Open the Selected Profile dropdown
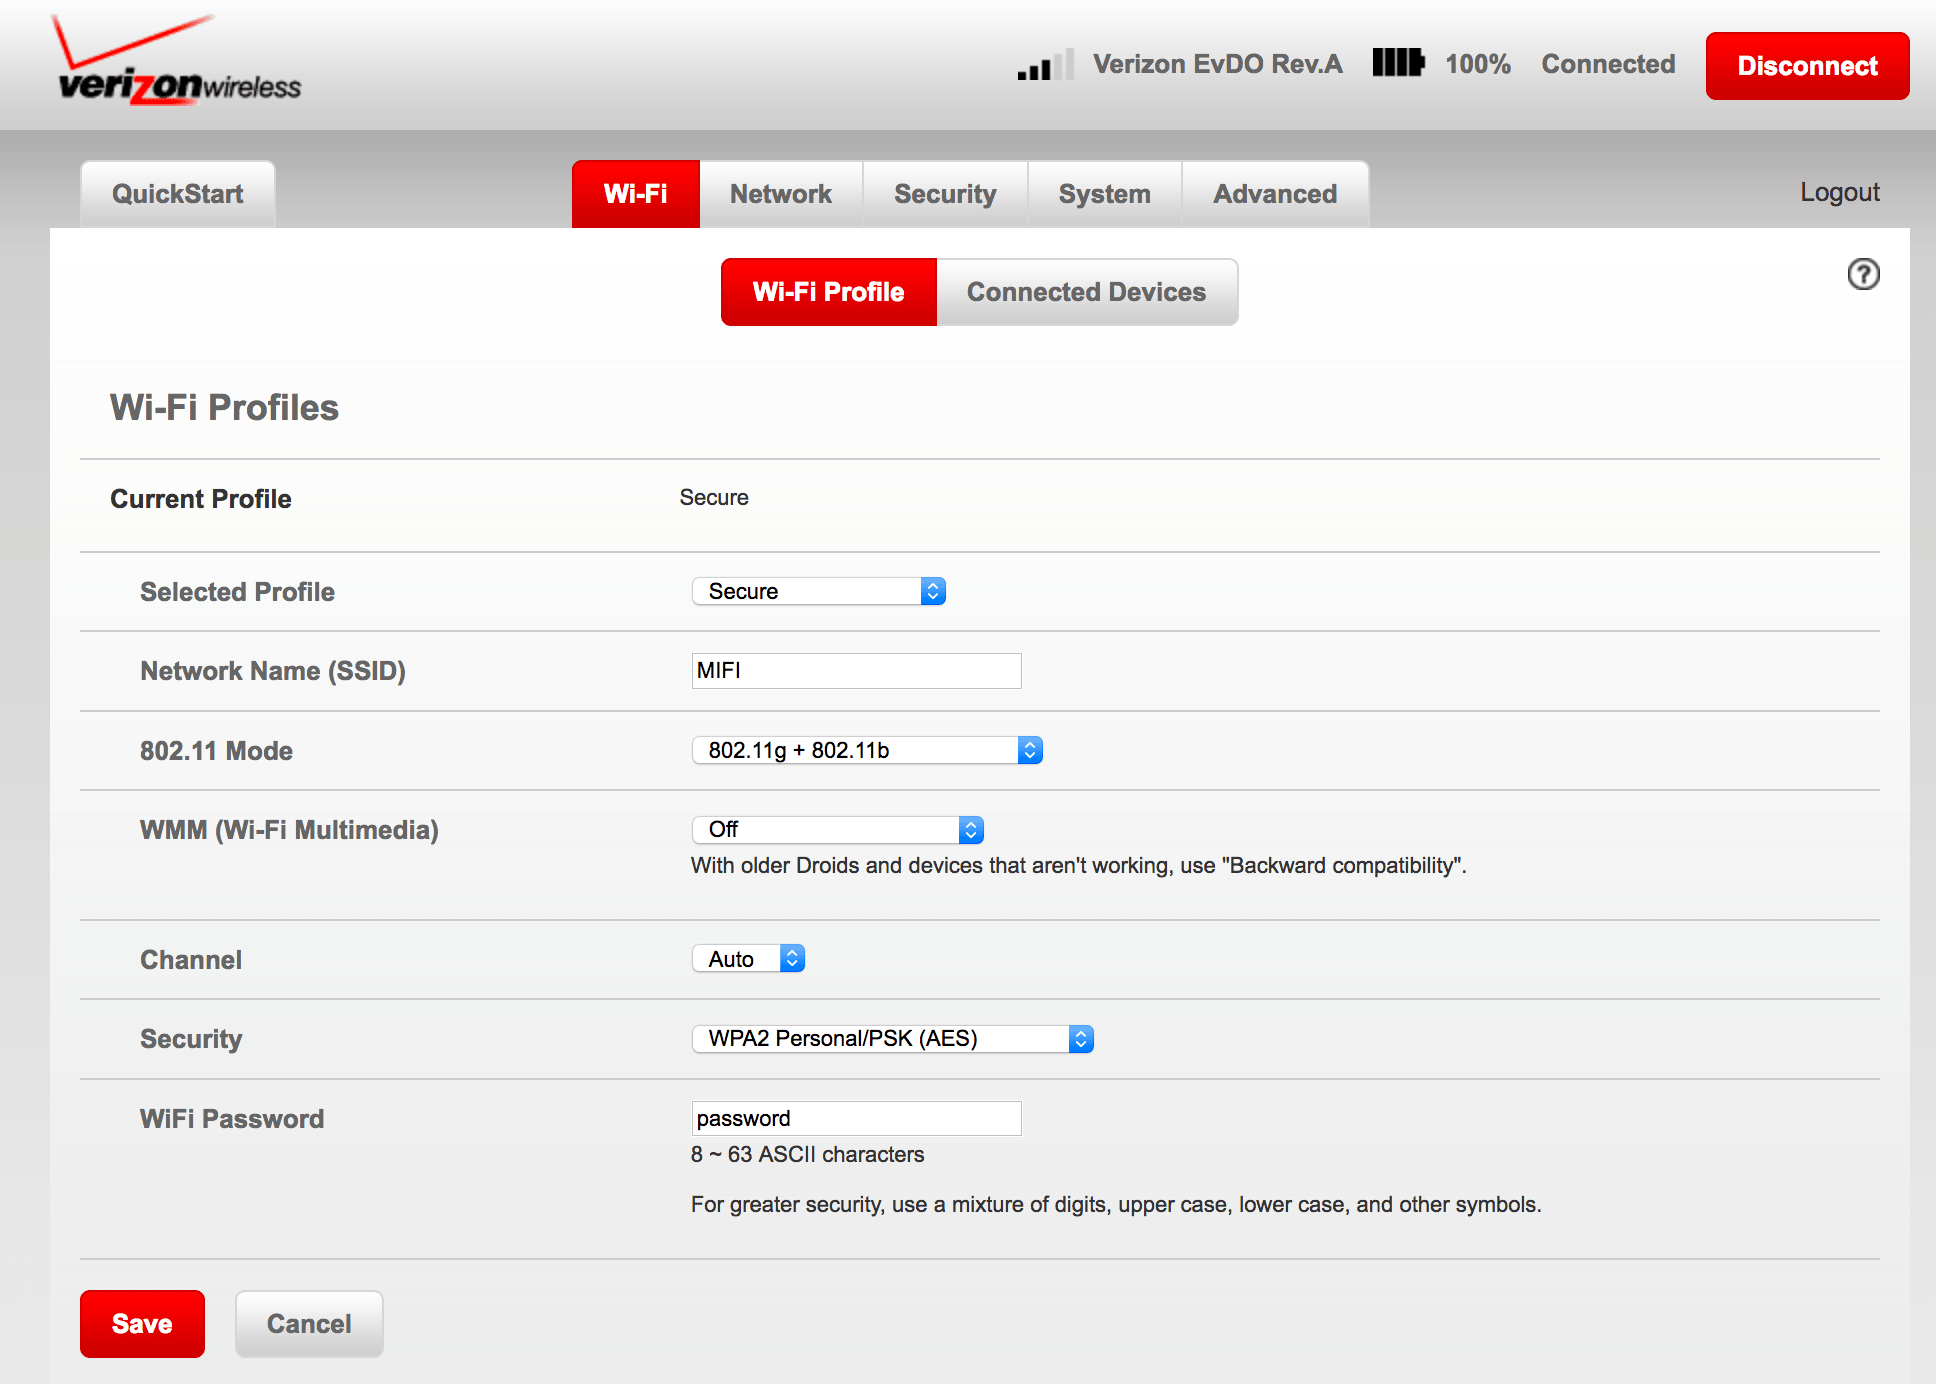1936x1384 pixels. pyautogui.click(x=818, y=591)
